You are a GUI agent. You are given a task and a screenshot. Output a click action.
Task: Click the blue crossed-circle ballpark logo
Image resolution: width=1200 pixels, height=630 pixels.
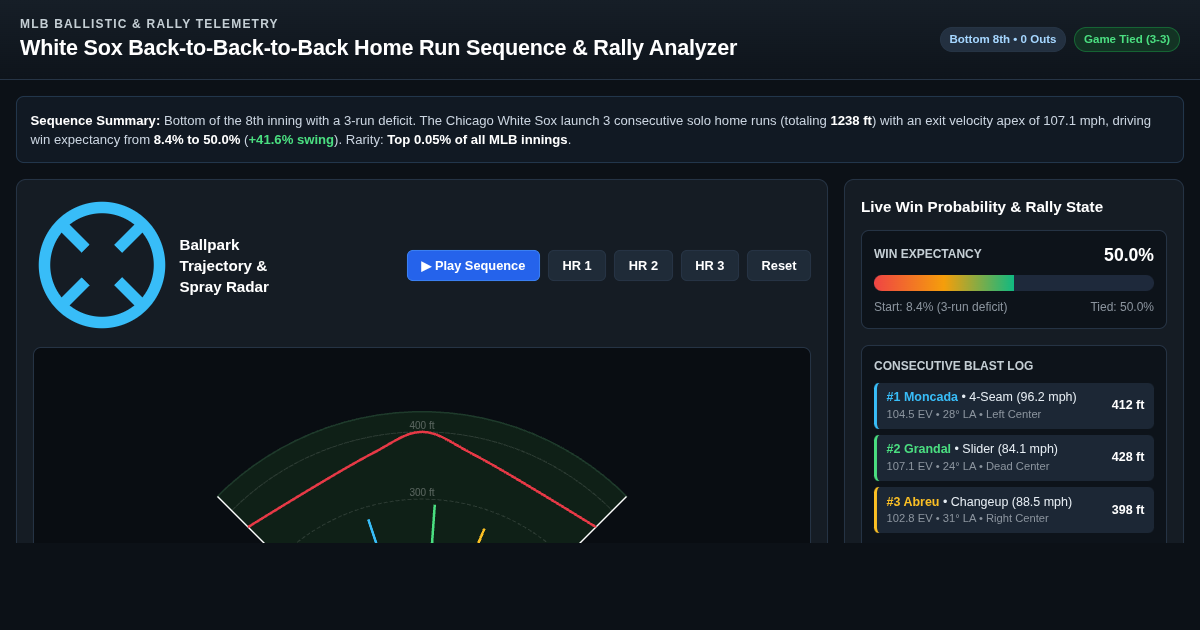click(102, 265)
